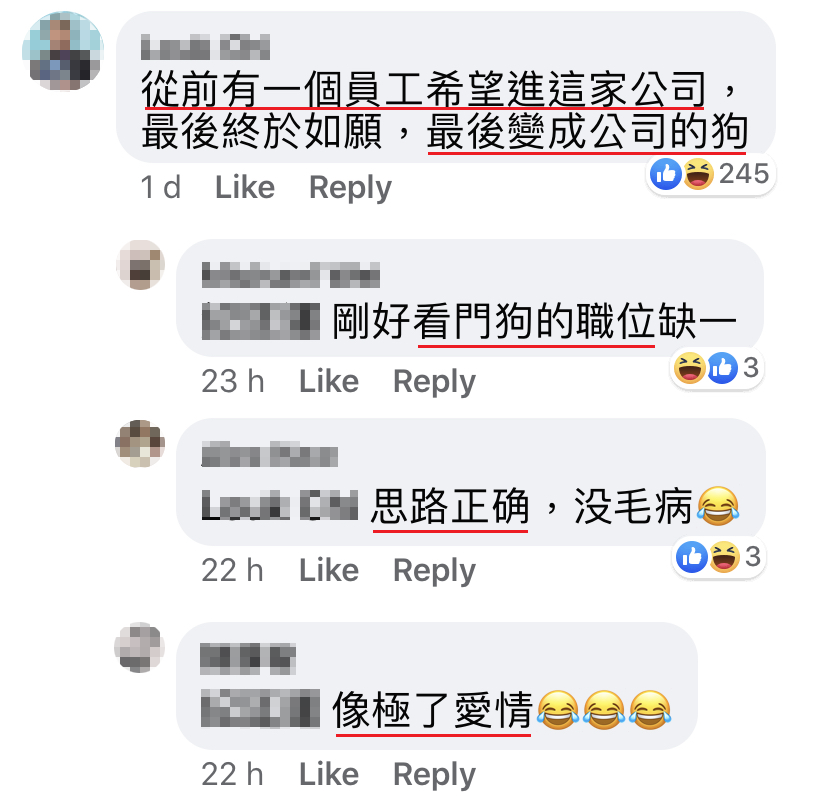Click the tagged name before 思路正确

(280, 505)
